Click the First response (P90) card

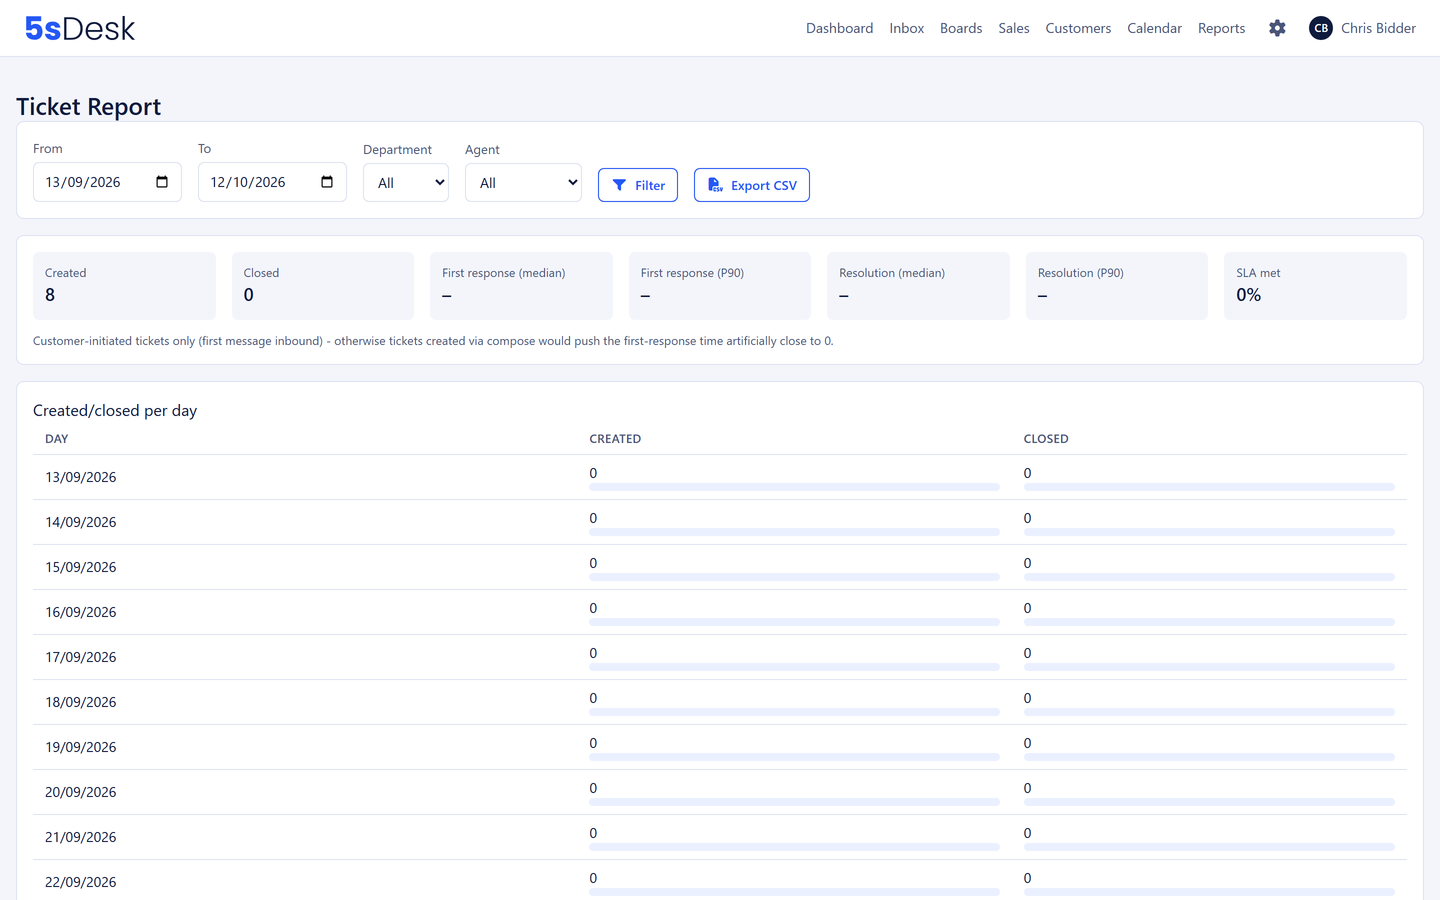[720, 286]
